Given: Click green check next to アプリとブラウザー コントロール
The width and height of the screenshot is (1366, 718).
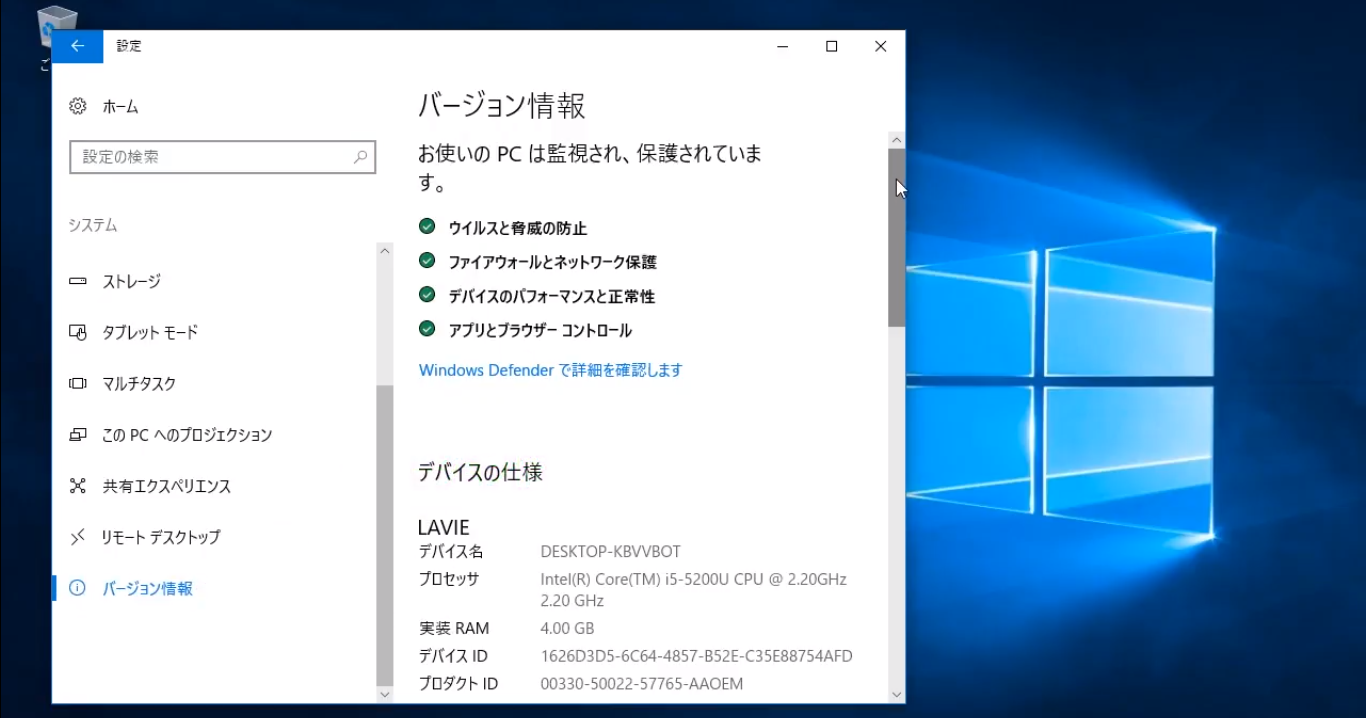Looking at the screenshot, I should click(427, 329).
